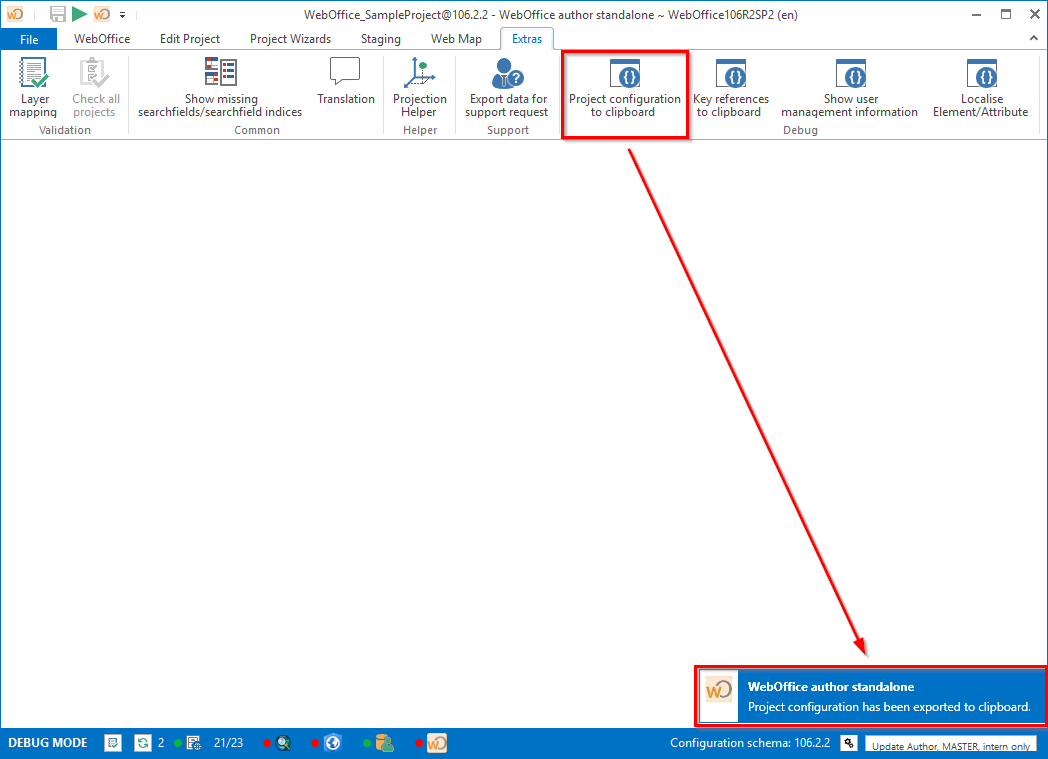Toggle the red indicator beside the WebOffice status icon
Screen dimensions: 1048x759
[417, 743]
